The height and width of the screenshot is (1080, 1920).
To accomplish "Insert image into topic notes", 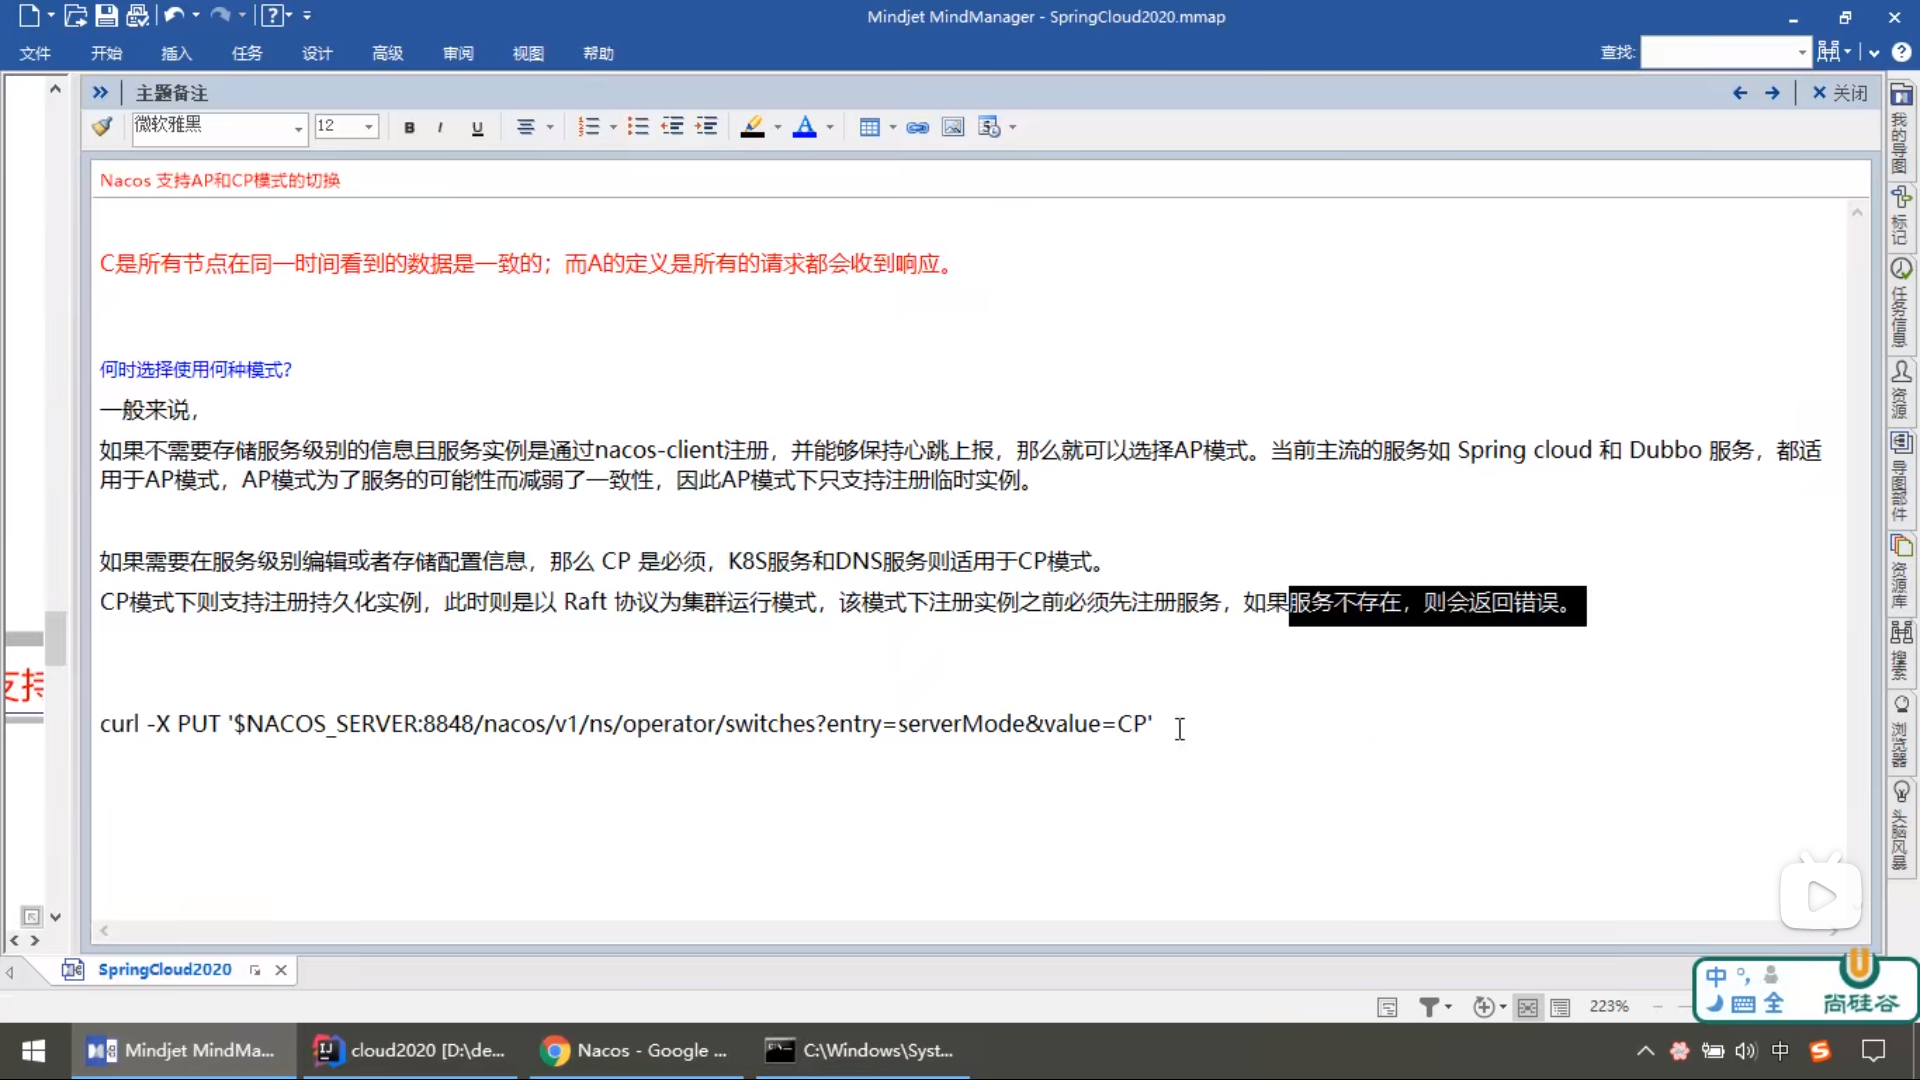I will 953,127.
